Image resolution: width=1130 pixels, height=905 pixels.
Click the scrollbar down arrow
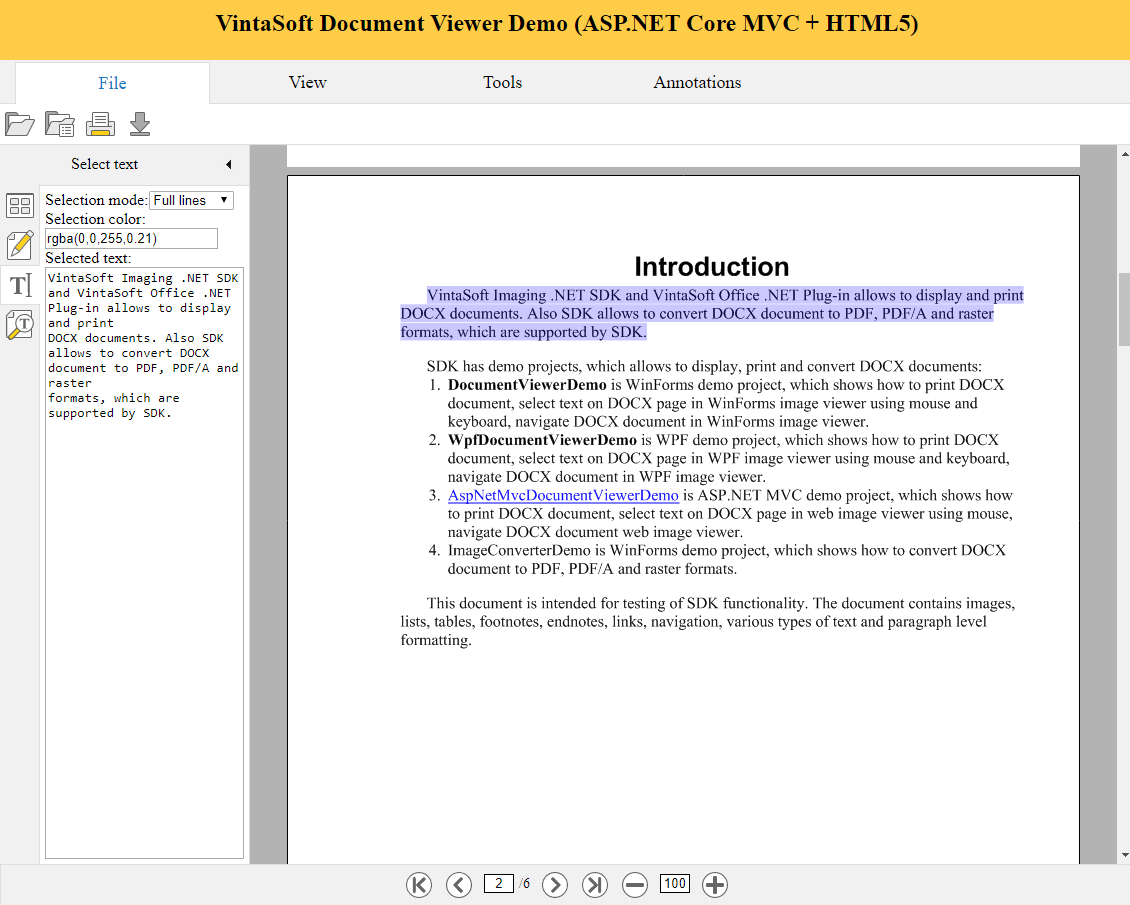(x=1124, y=855)
